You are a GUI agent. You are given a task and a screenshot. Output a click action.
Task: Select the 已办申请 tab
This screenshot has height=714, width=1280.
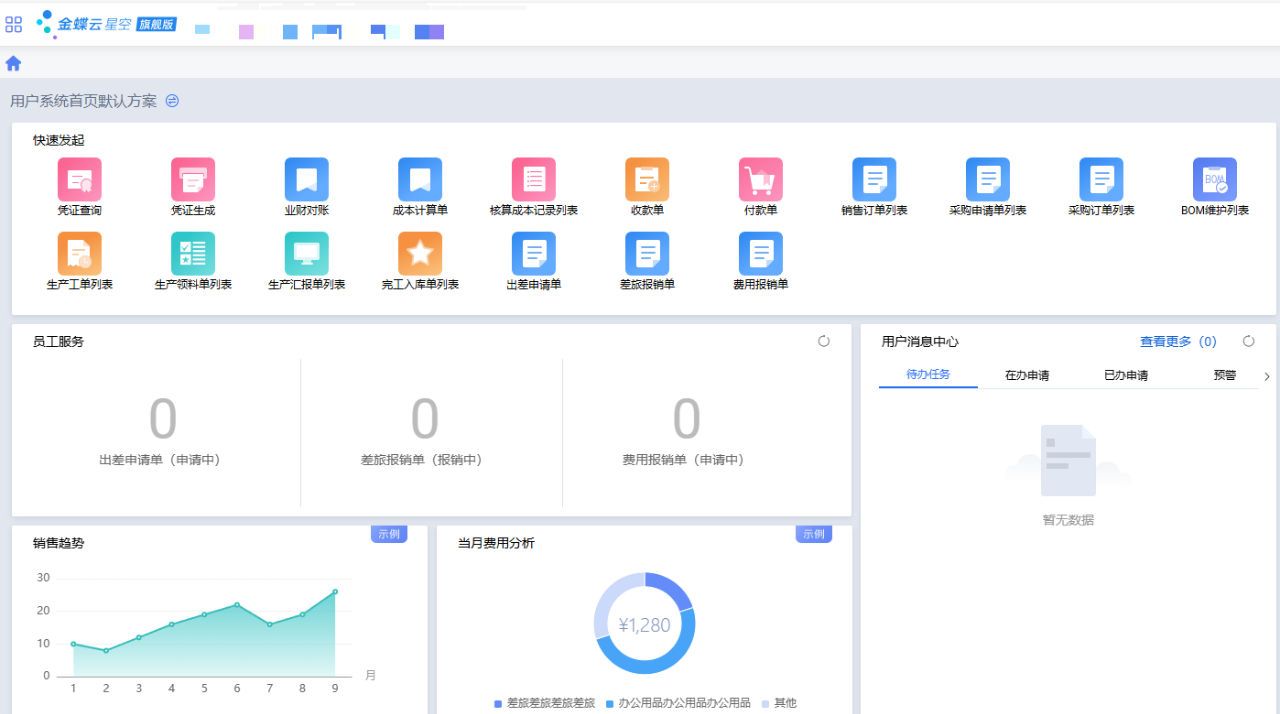point(1125,376)
